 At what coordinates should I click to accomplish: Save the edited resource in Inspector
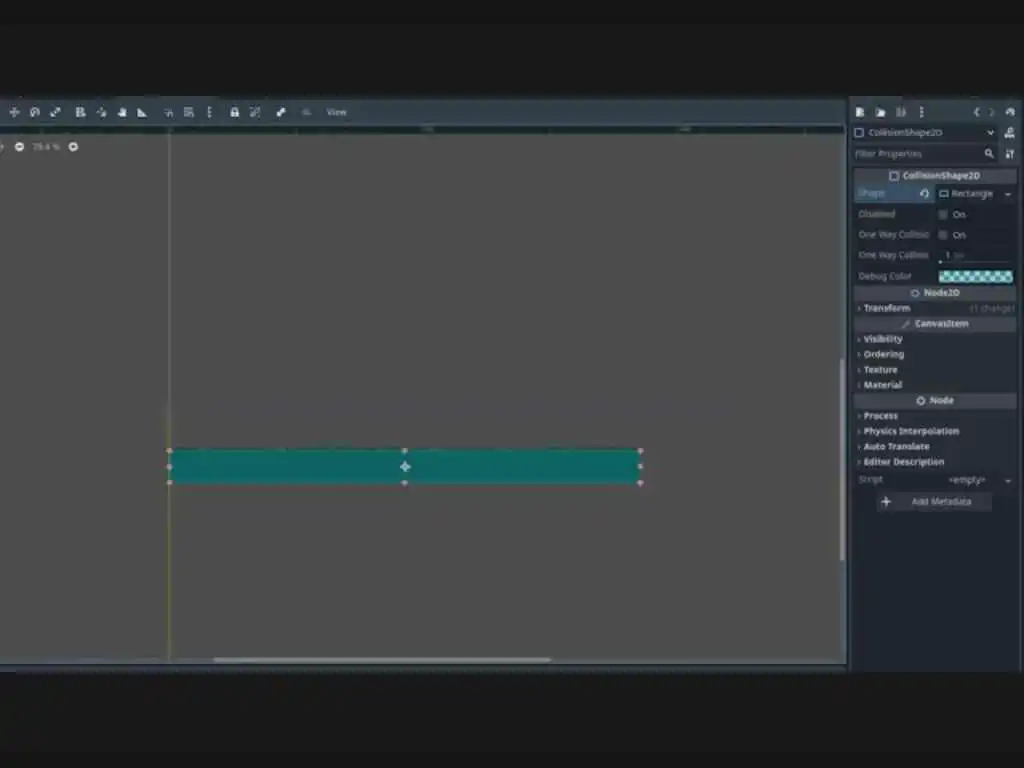(901, 112)
